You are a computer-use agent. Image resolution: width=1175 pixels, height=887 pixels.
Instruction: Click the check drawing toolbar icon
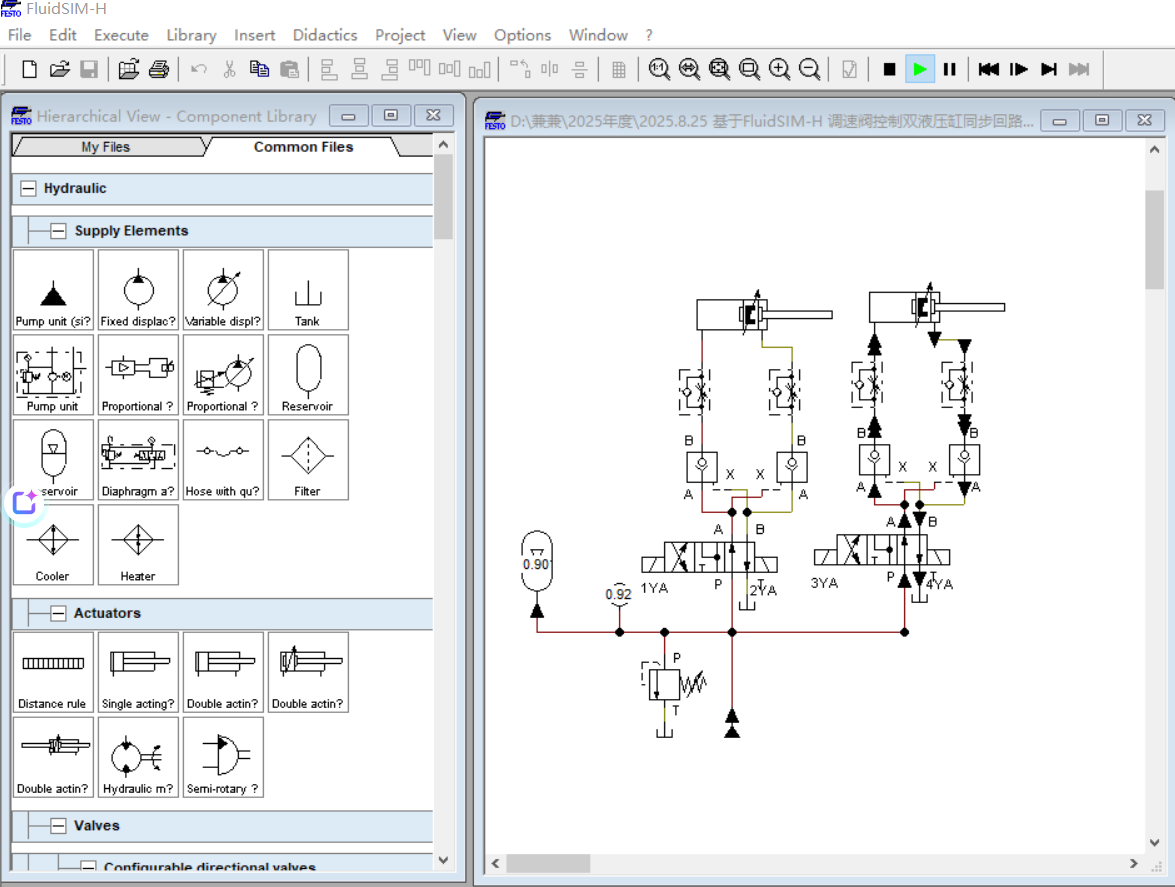(849, 69)
